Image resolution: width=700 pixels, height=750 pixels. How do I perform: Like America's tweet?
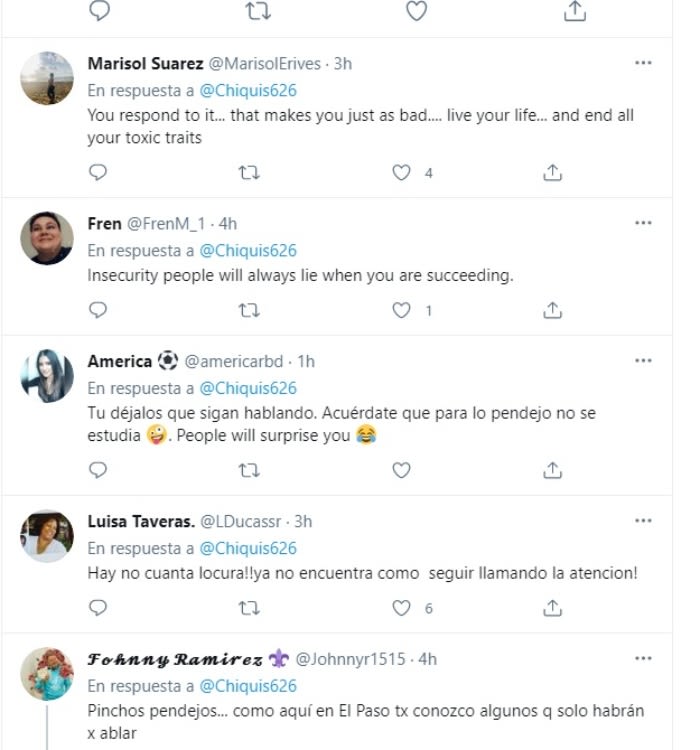(x=401, y=469)
